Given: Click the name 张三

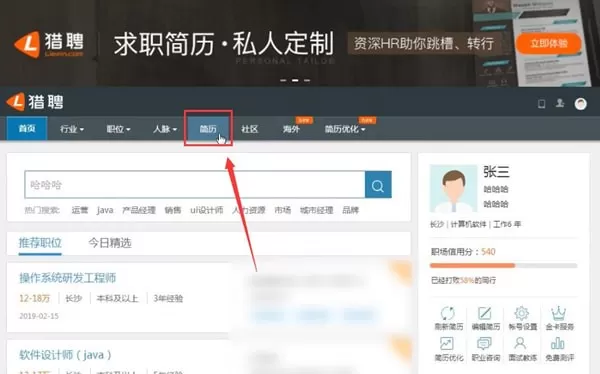Looking at the screenshot, I should 496,171.
